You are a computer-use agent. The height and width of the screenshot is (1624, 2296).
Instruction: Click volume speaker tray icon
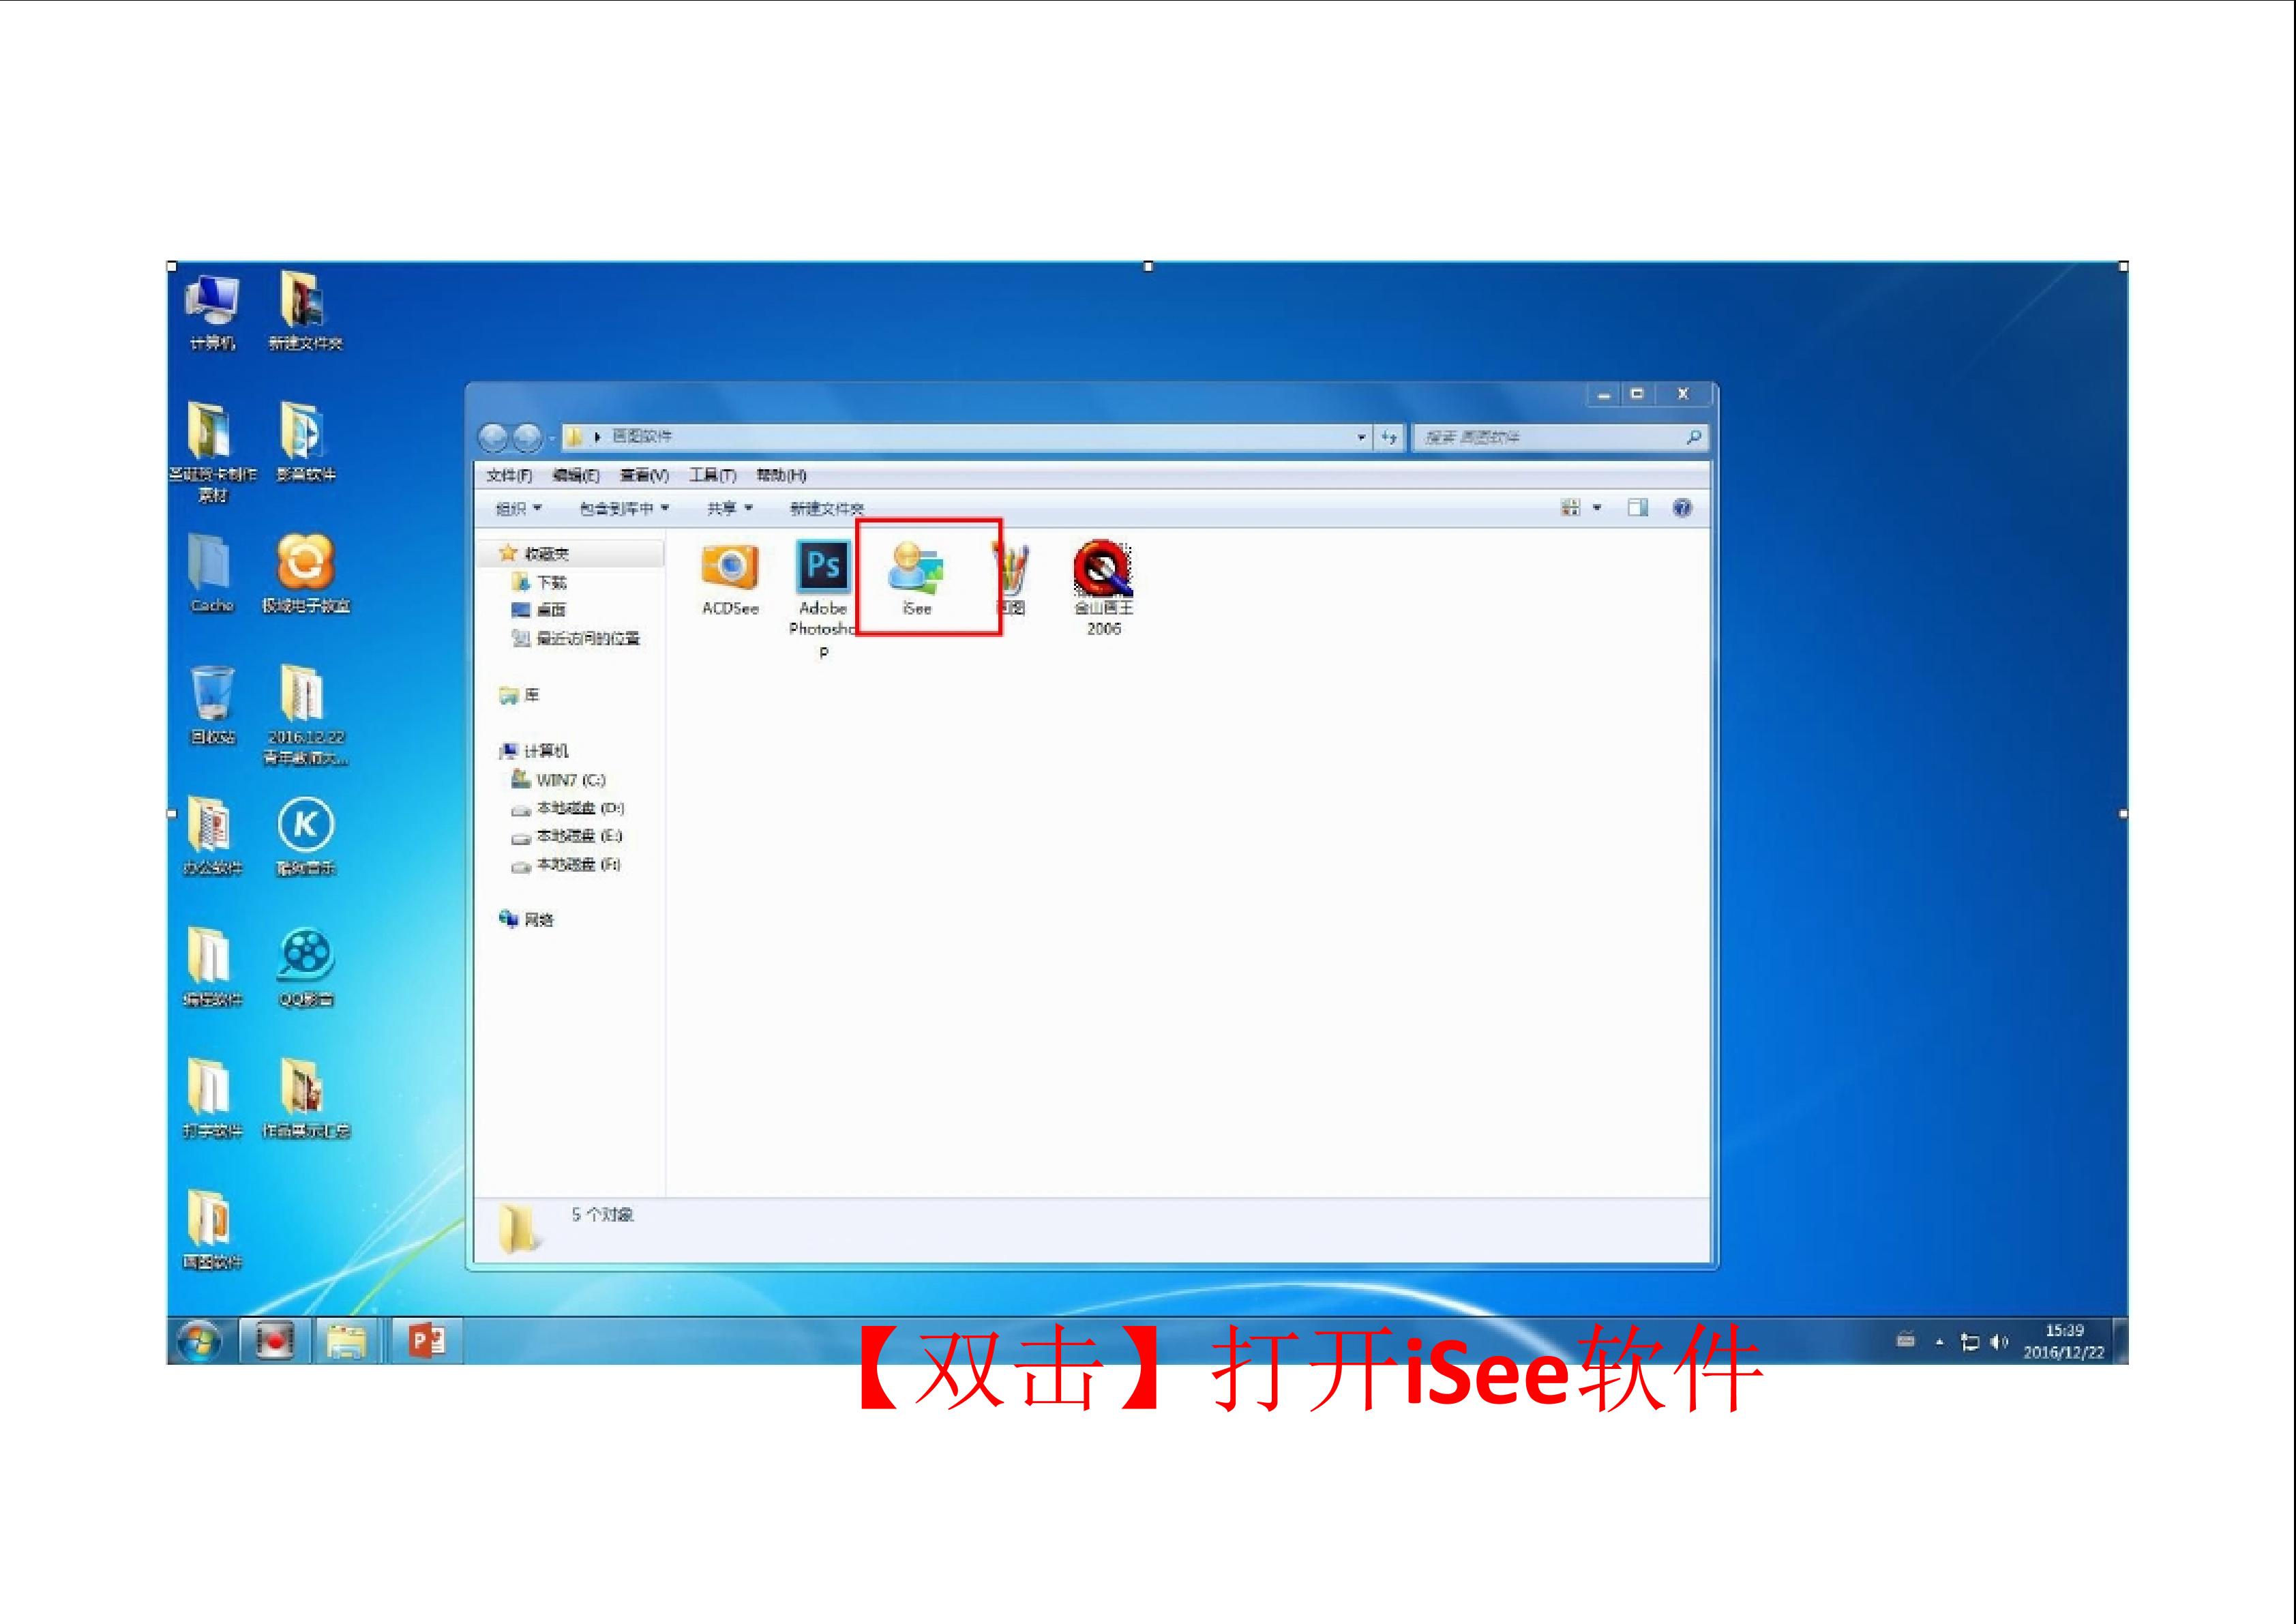(1998, 1342)
